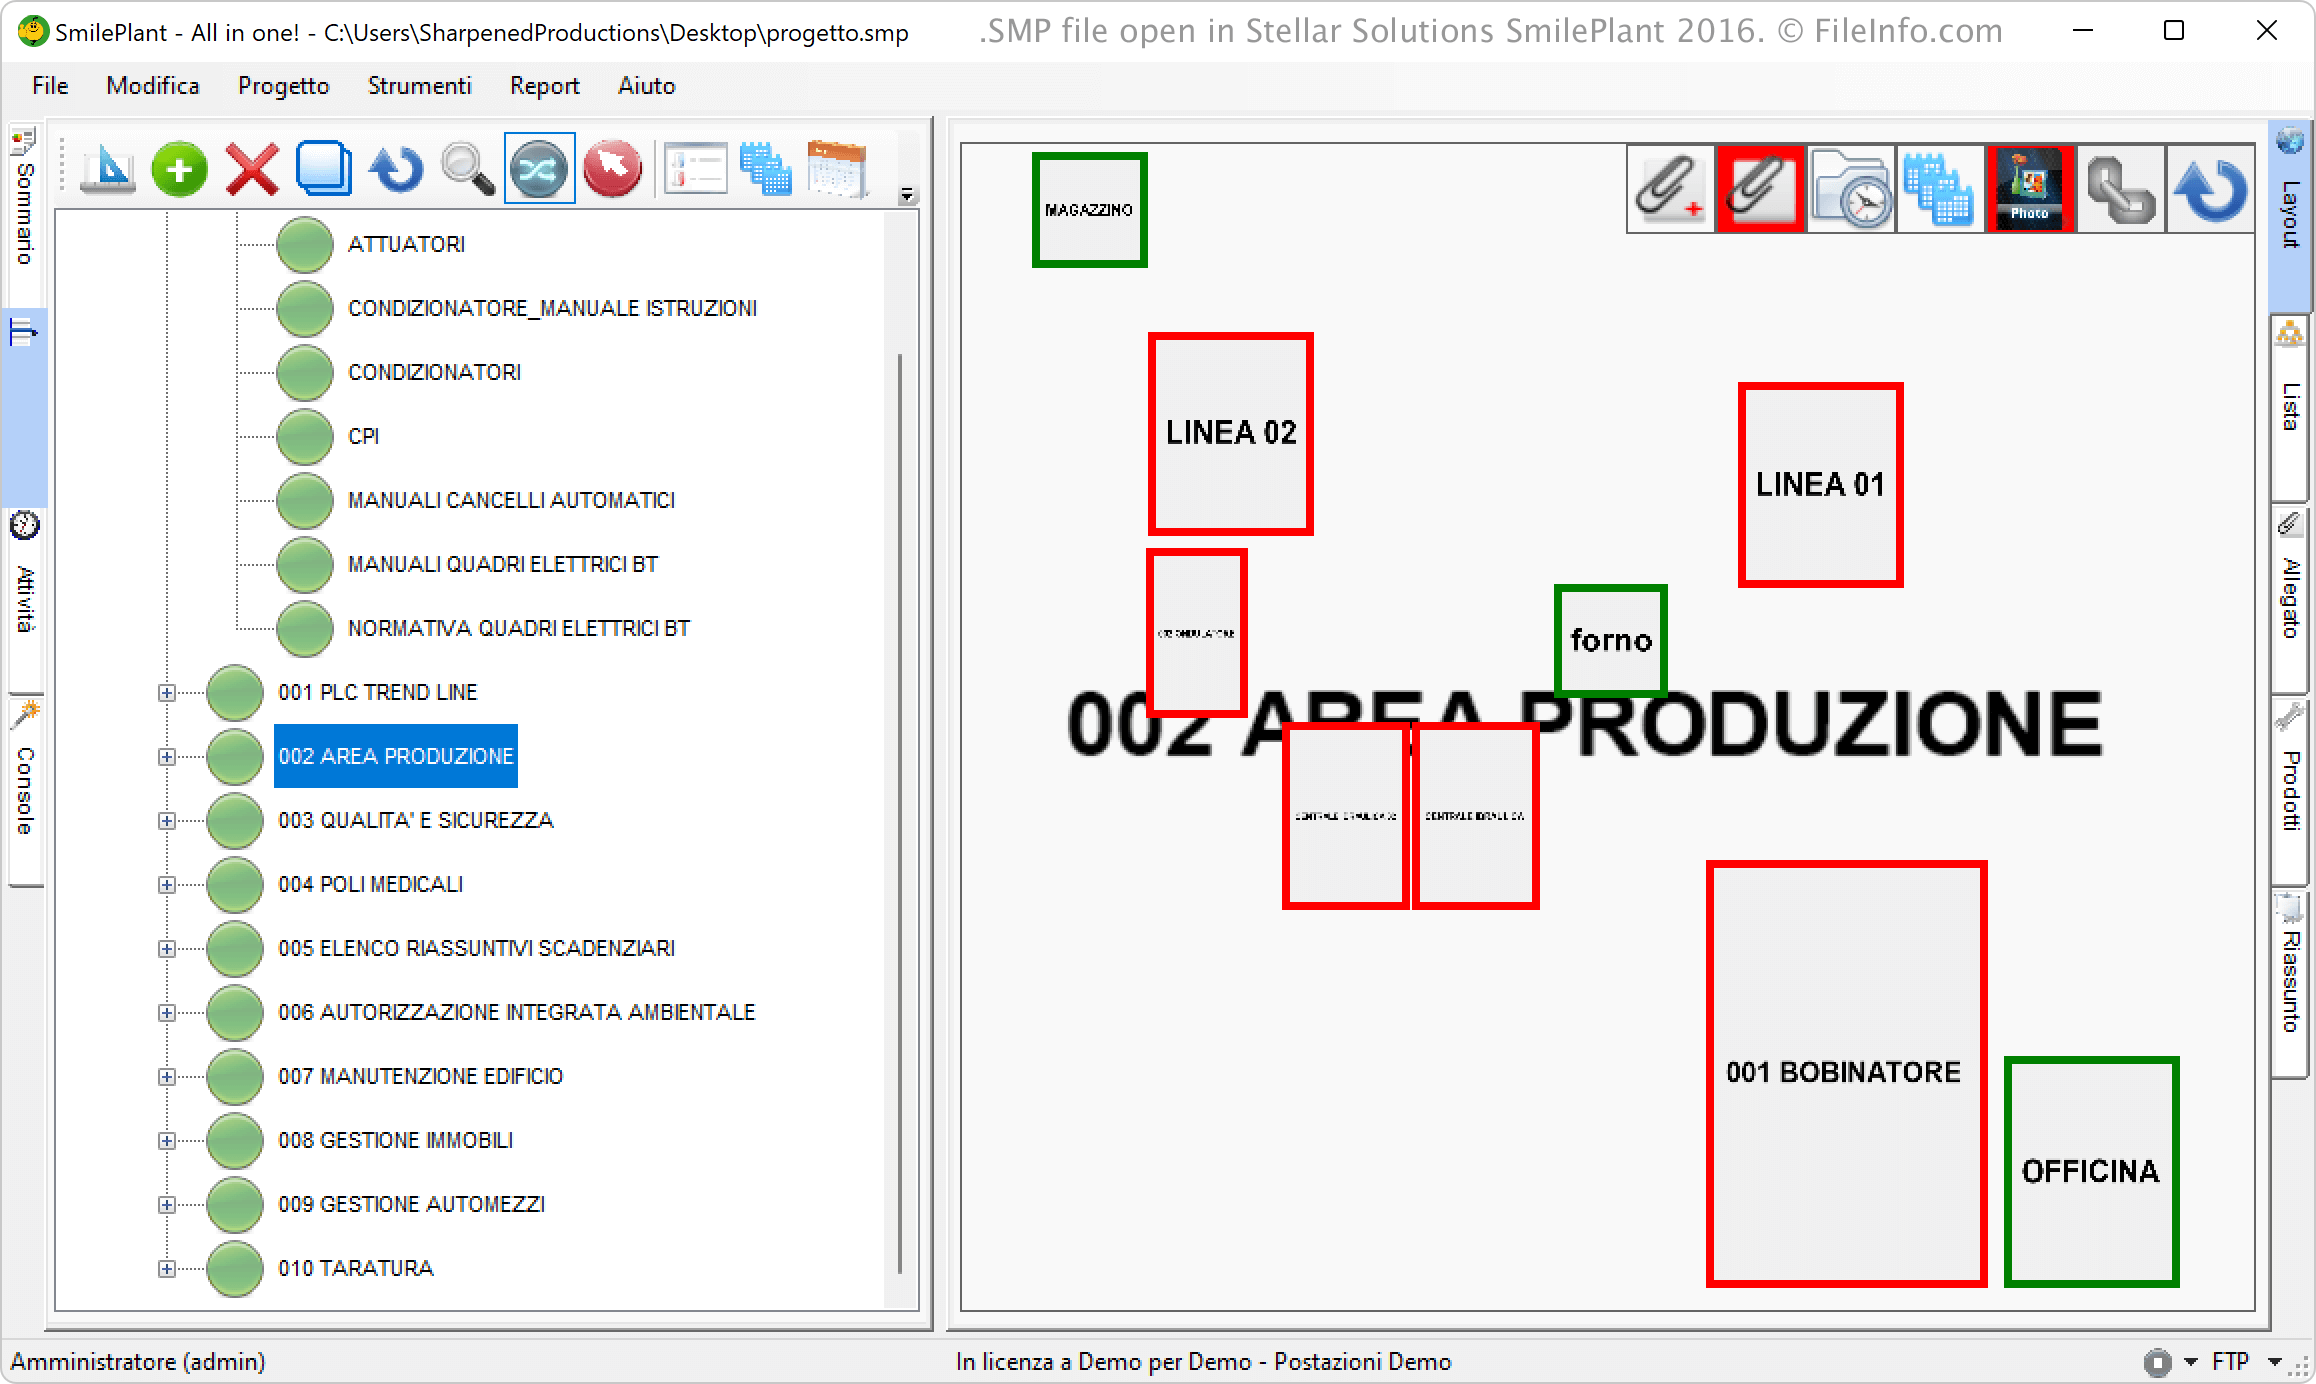Click the tree panel vertical scrollbar
This screenshot has height=1384, width=2316.
tap(900, 800)
